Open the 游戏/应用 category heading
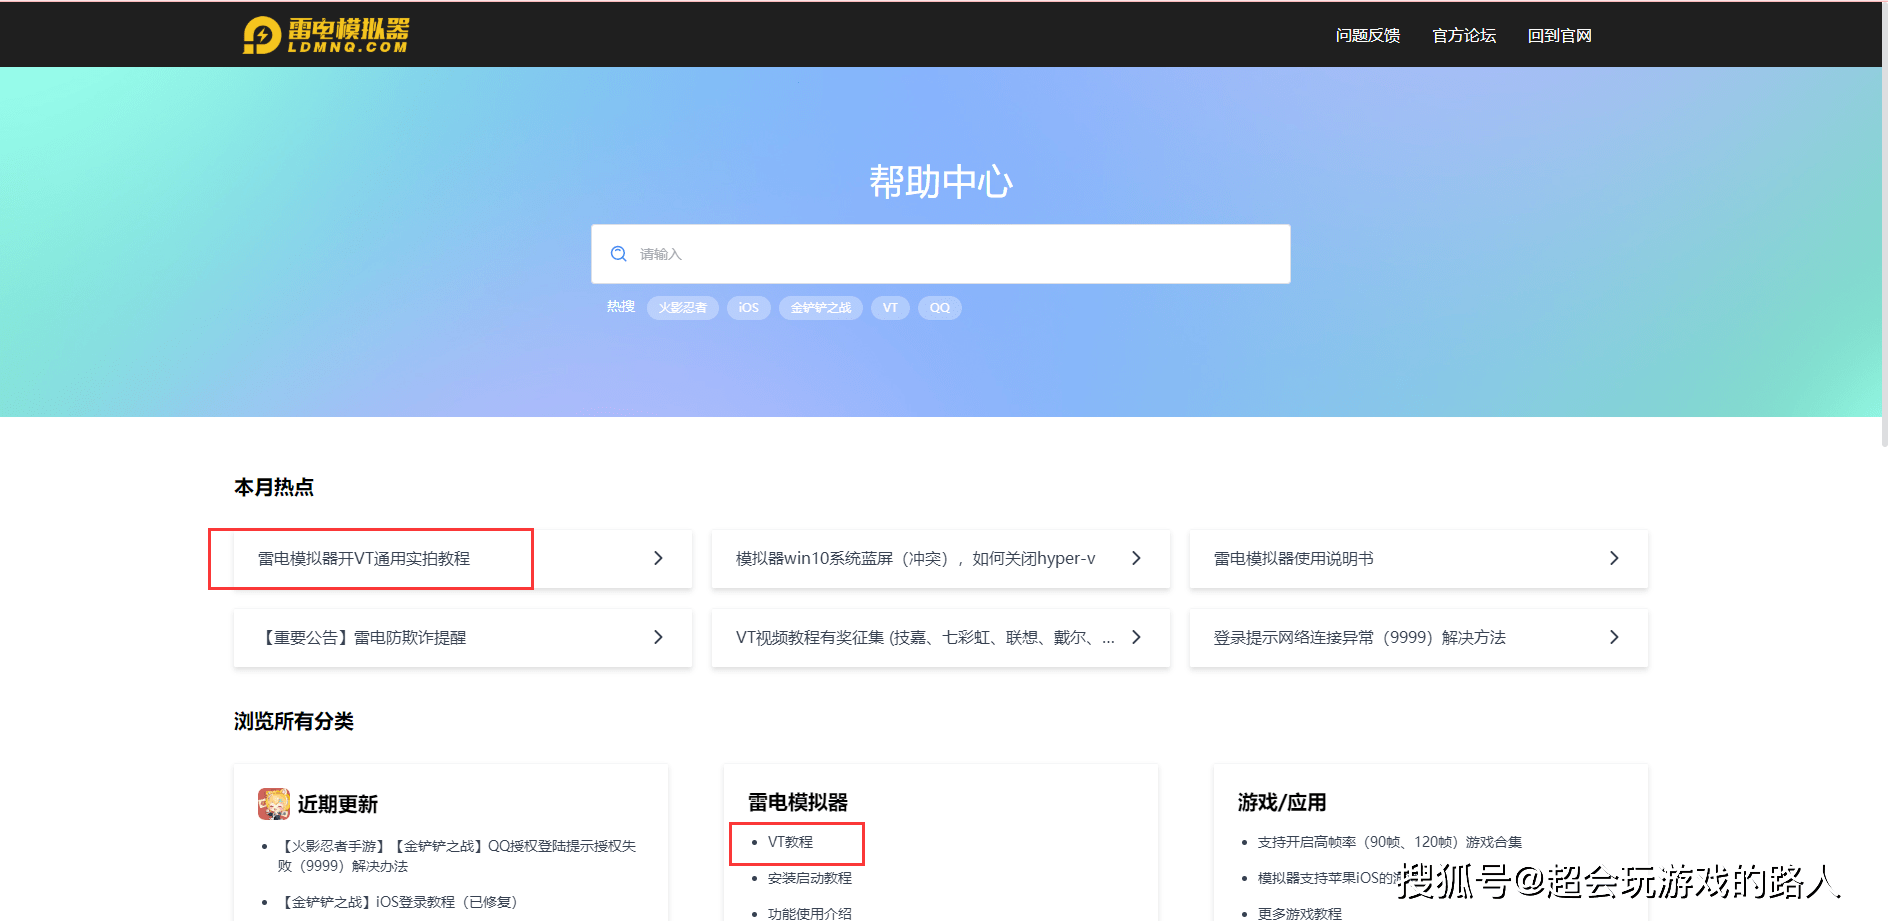 pyautogui.click(x=1281, y=802)
